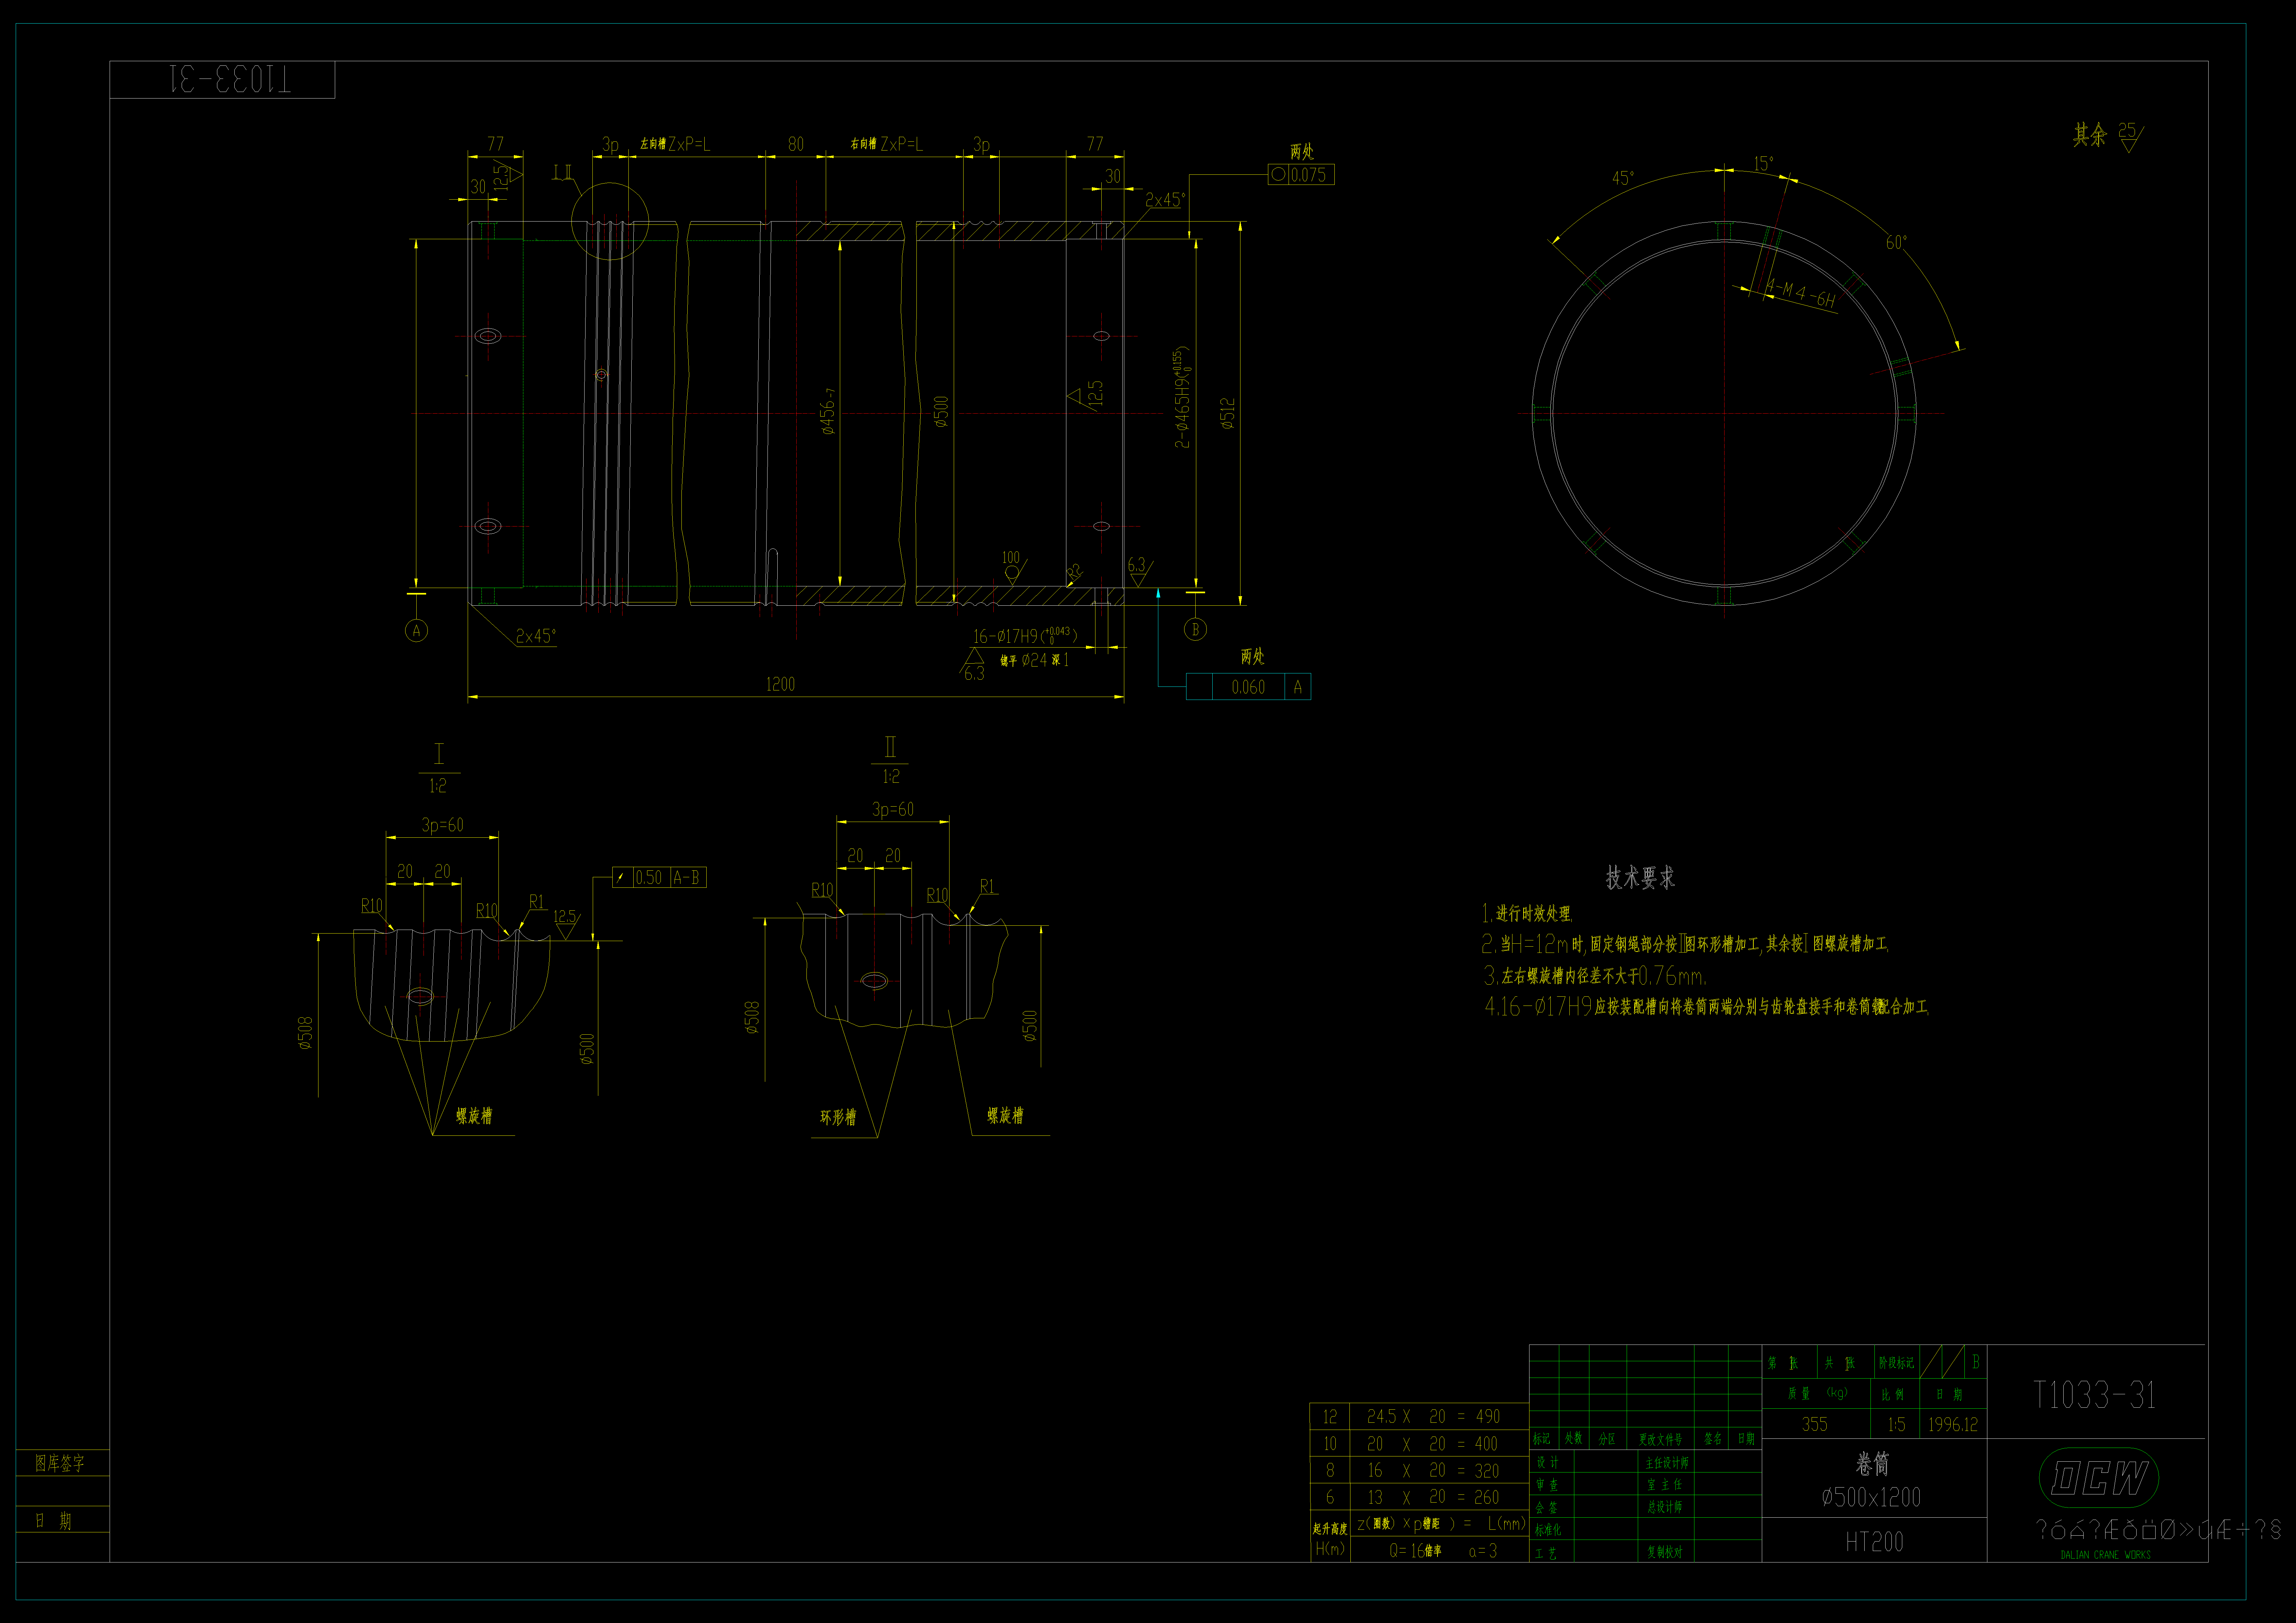Click the 右向槽 ZxP=L label
Image resolution: width=2296 pixels, height=1623 pixels.
(x=887, y=144)
